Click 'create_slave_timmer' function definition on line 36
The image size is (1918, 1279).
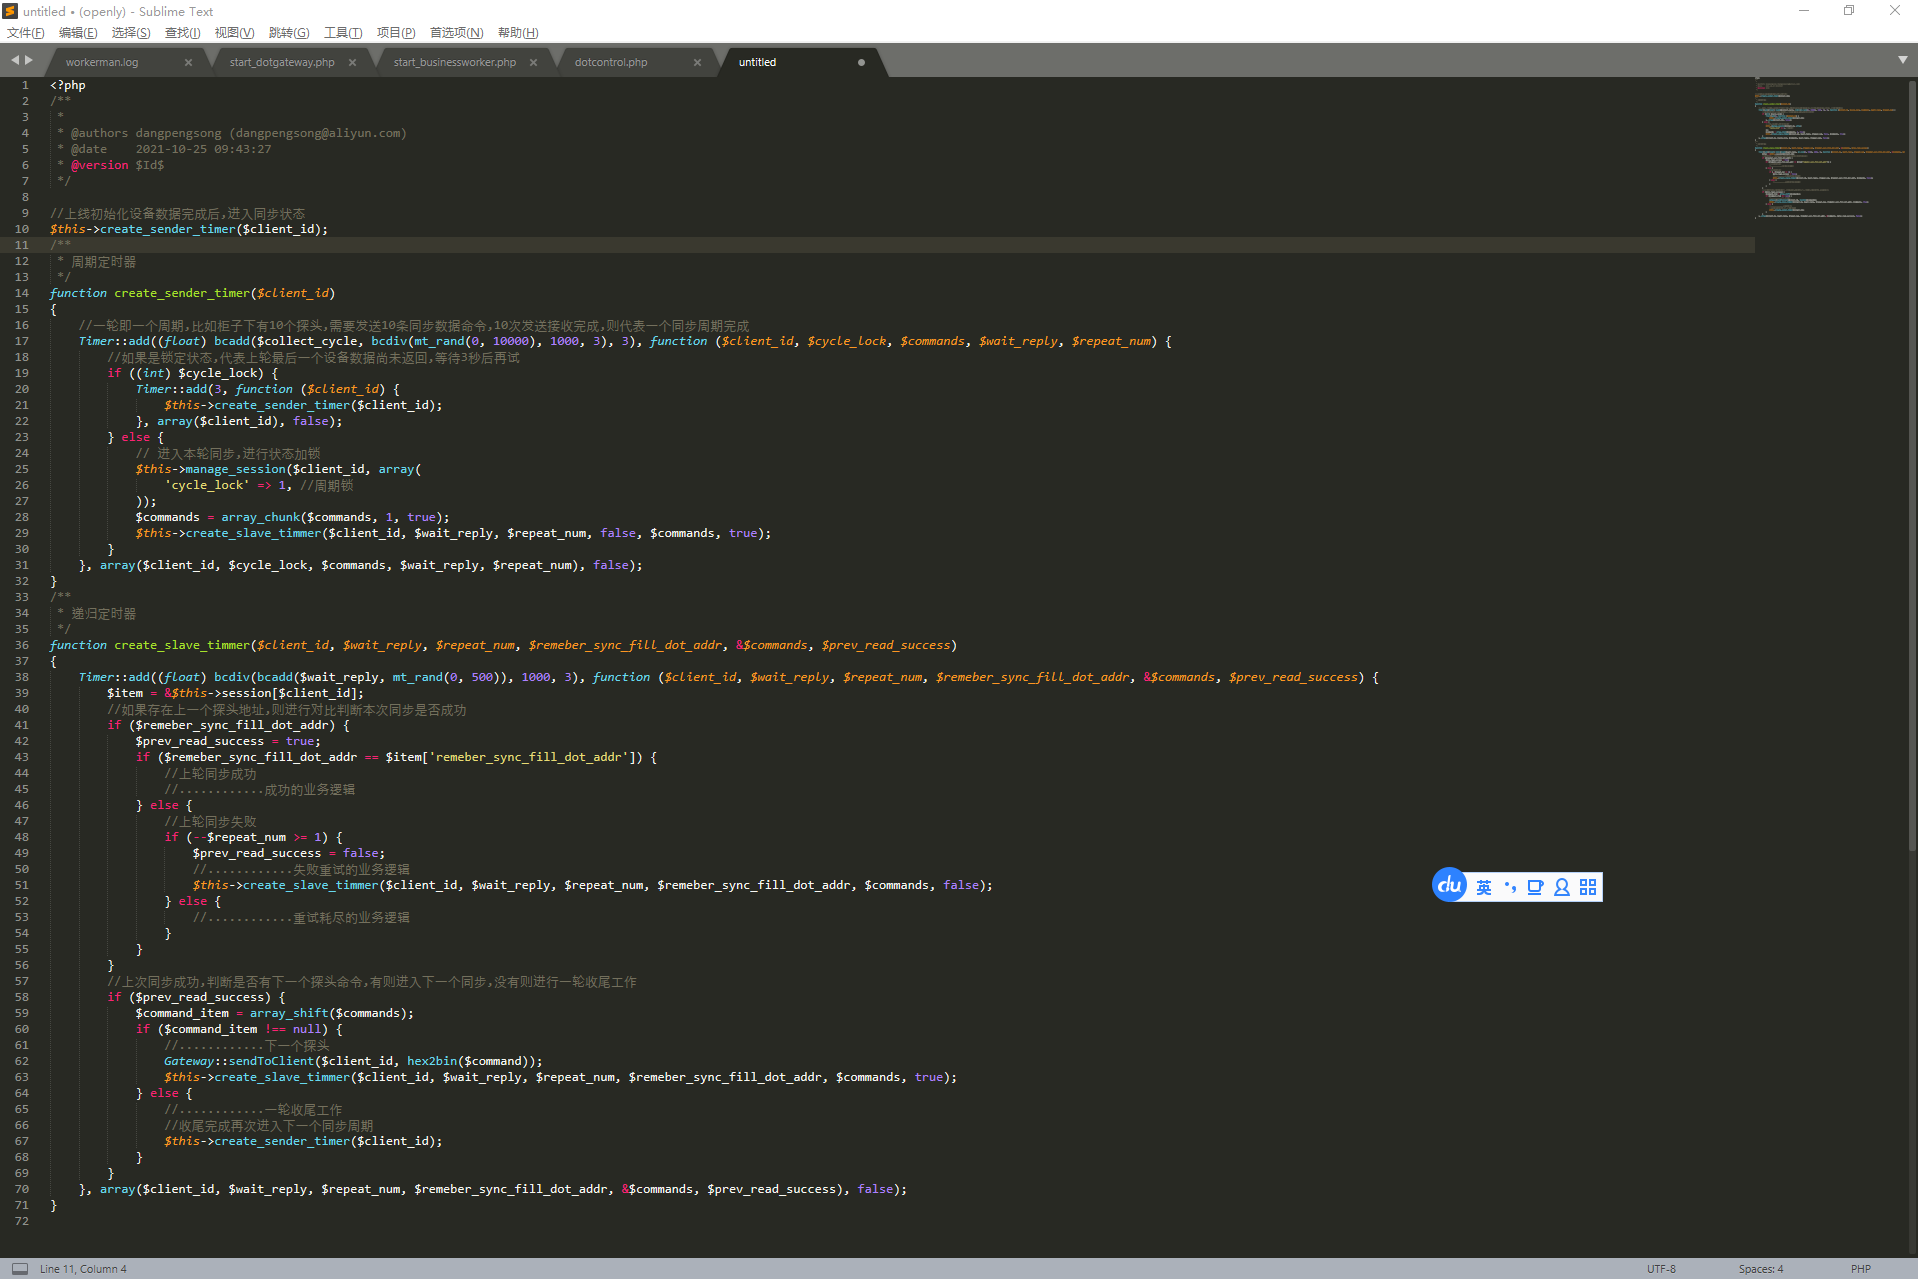(x=182, y=645)
